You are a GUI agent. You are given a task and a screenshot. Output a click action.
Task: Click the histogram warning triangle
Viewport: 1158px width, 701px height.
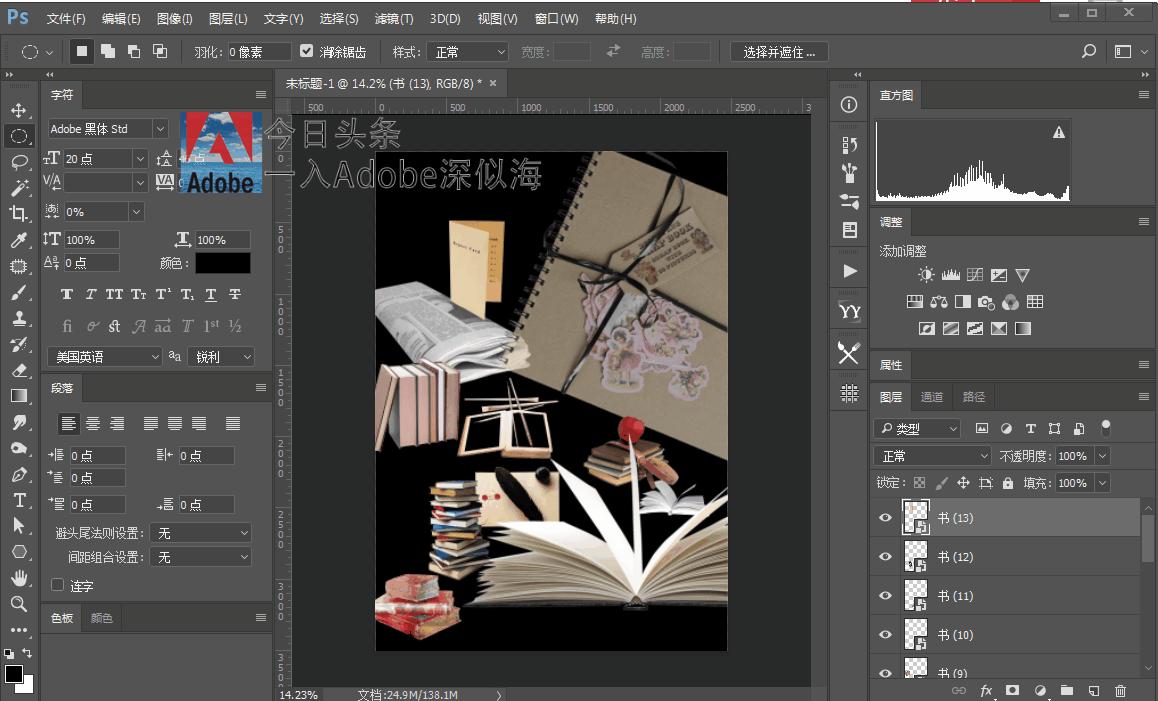coord(1058,131)
